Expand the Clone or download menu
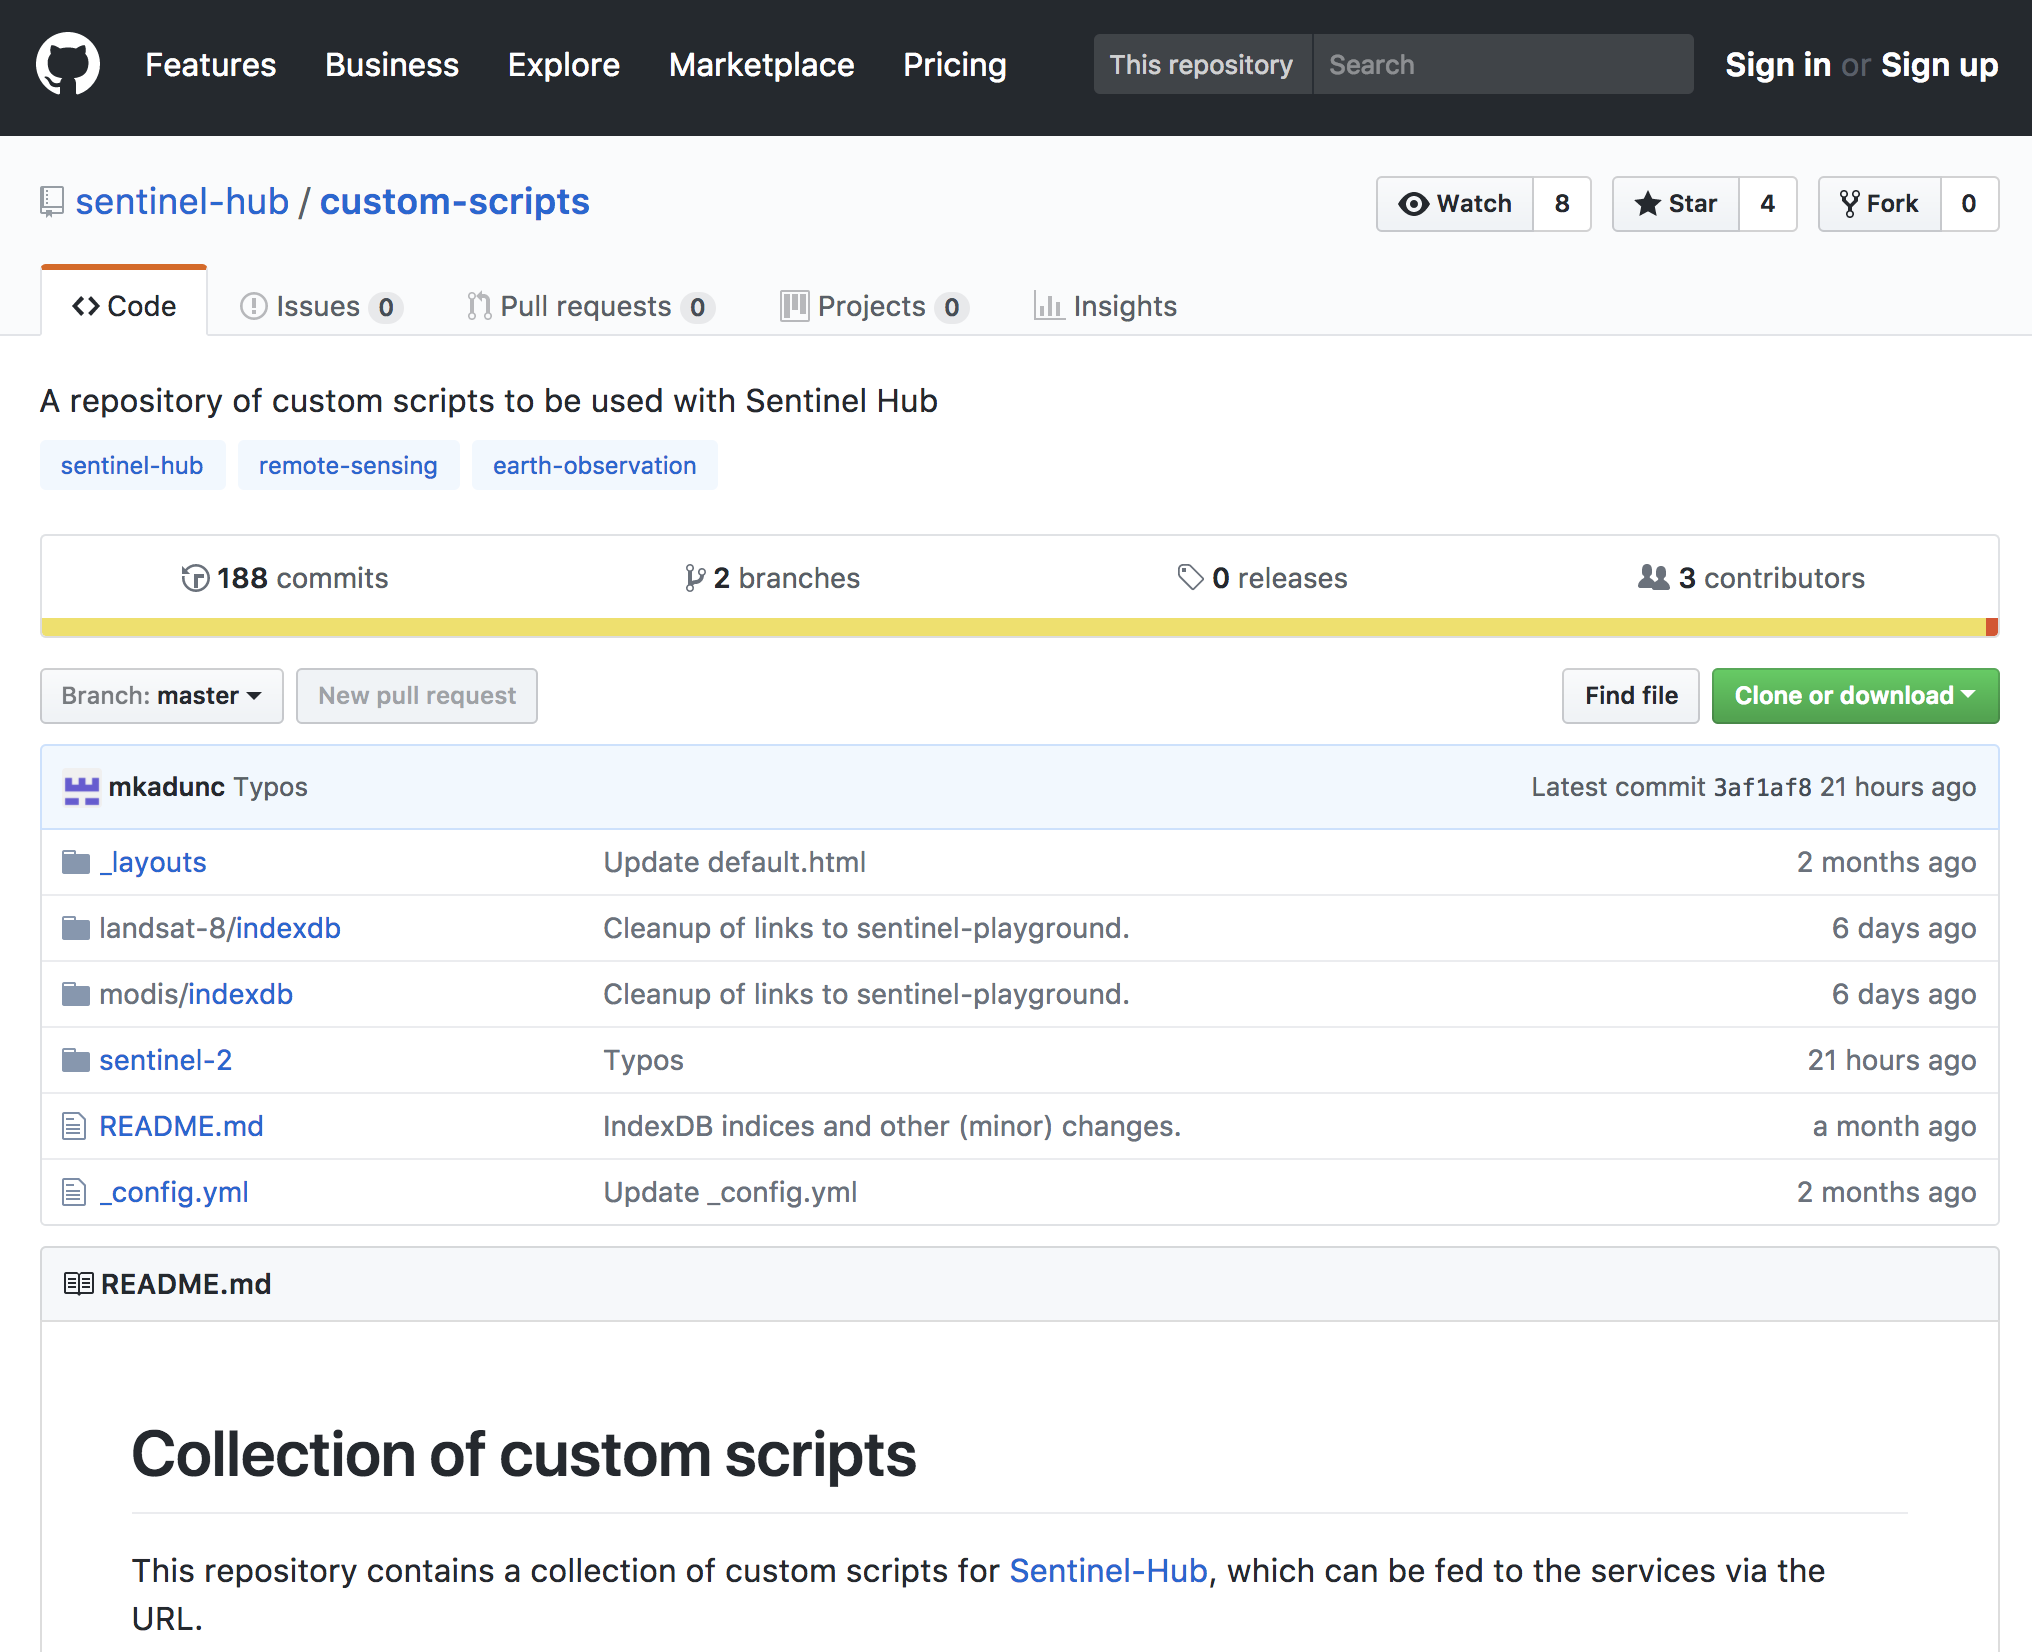This screenshot has width=2032, height=1652. pos(1855,696)
